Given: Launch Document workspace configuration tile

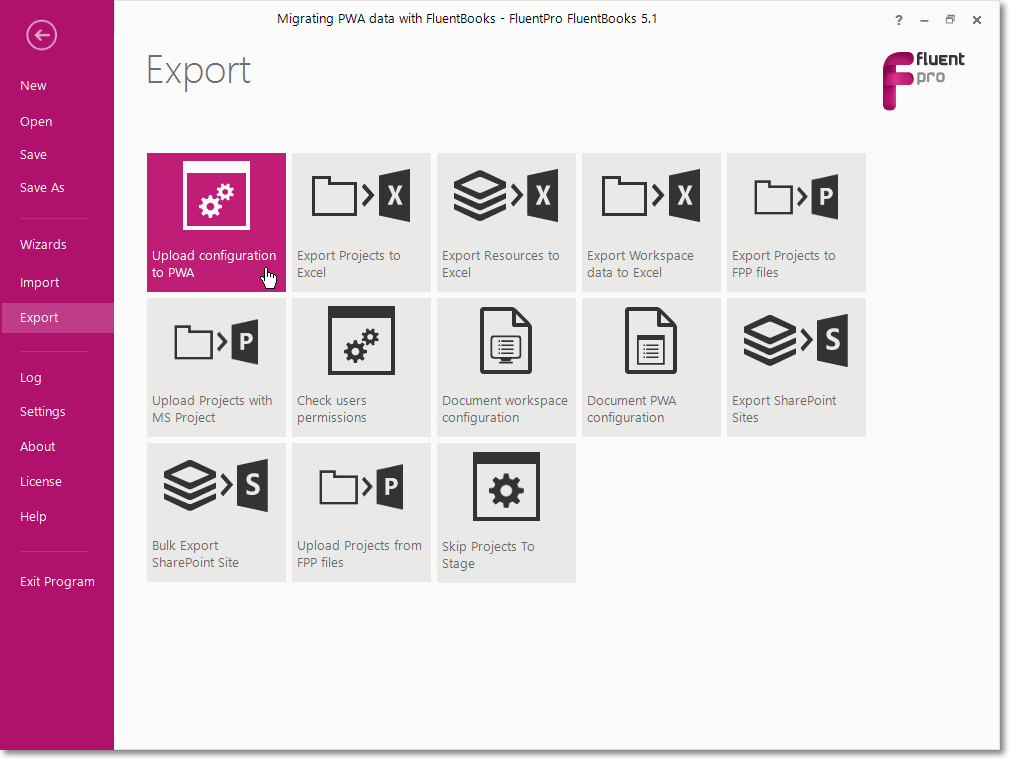Looking at the screenshot, I should (506, 367).
